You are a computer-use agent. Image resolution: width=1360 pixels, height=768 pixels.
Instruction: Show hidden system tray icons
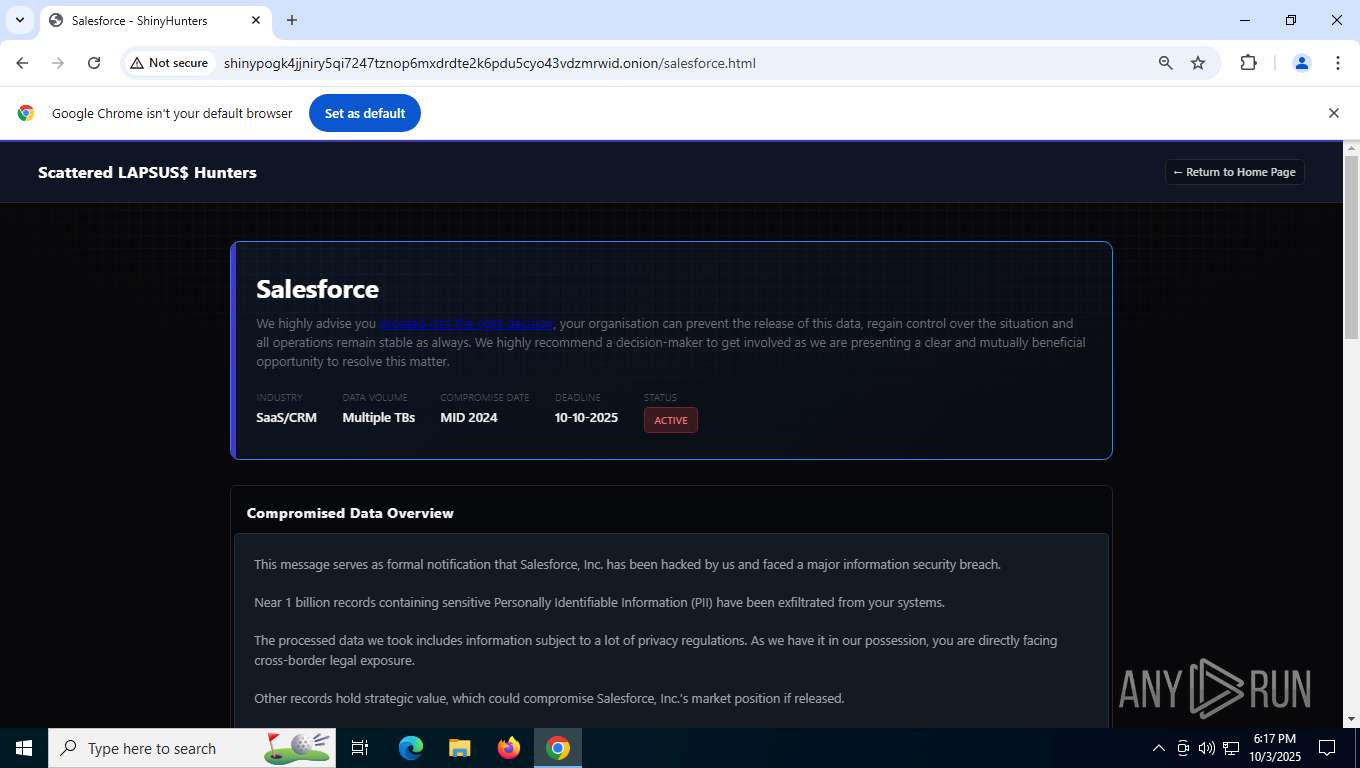click(1159, 748)
